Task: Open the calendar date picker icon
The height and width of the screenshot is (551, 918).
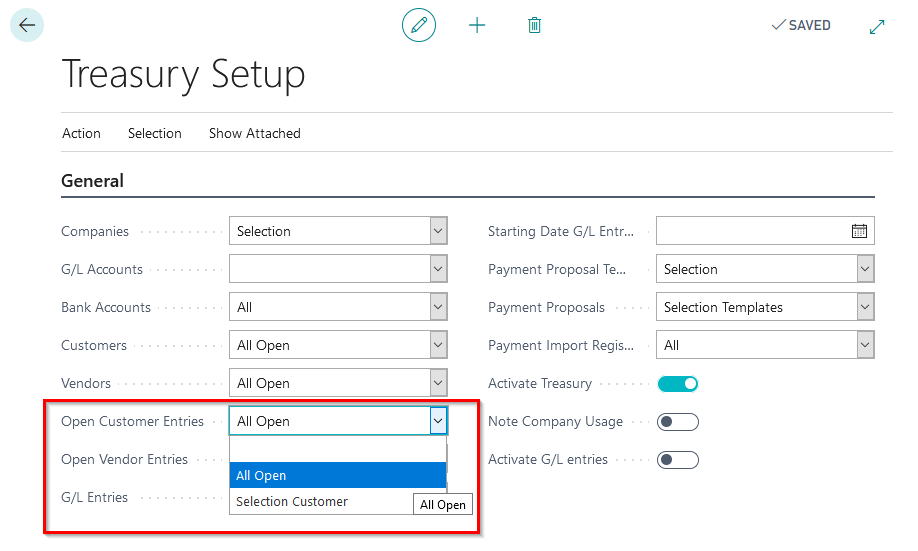Action: [x=859, y=231]
